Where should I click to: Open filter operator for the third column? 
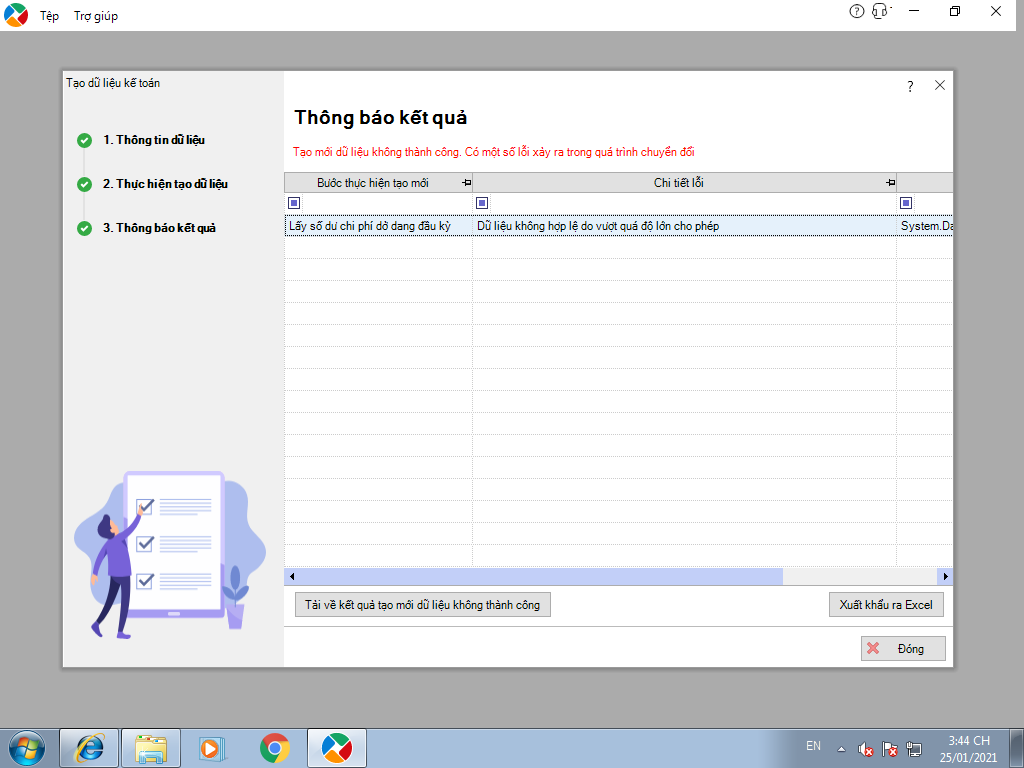[x=906, y=203]
